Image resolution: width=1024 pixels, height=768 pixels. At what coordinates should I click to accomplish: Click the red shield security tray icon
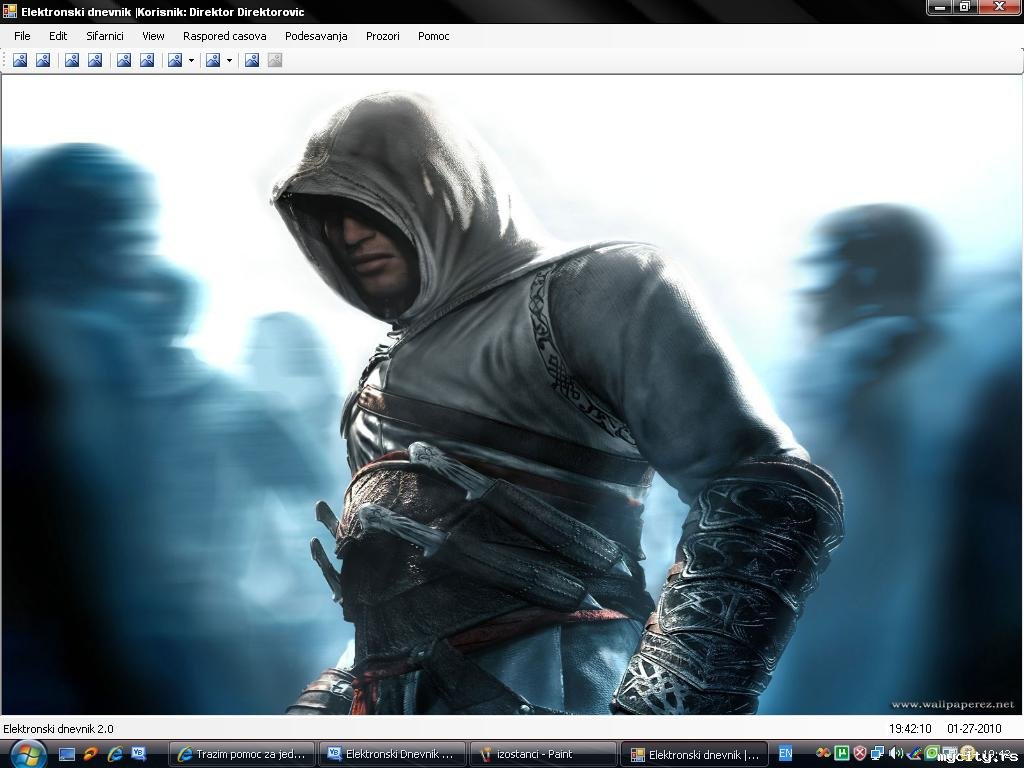[860, 754]
